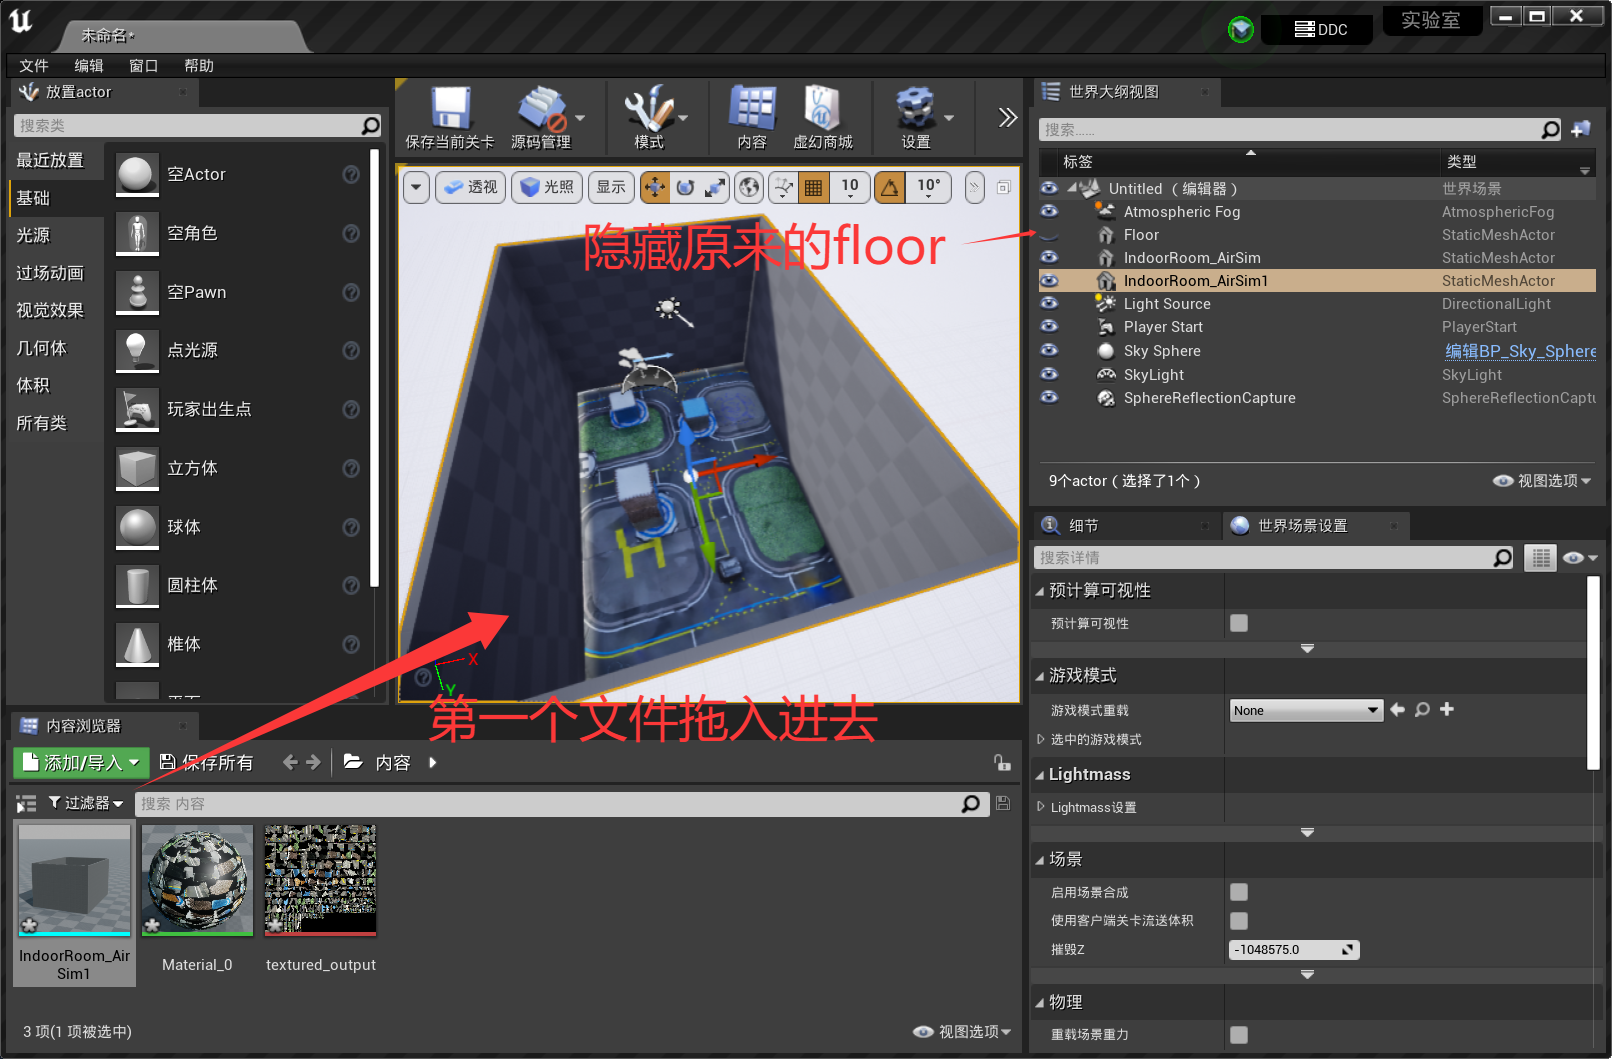Open the 窗口 (Window) menu
Image resolution: width=1612 pixels, height=1059 pixels.
click(144, 66)
